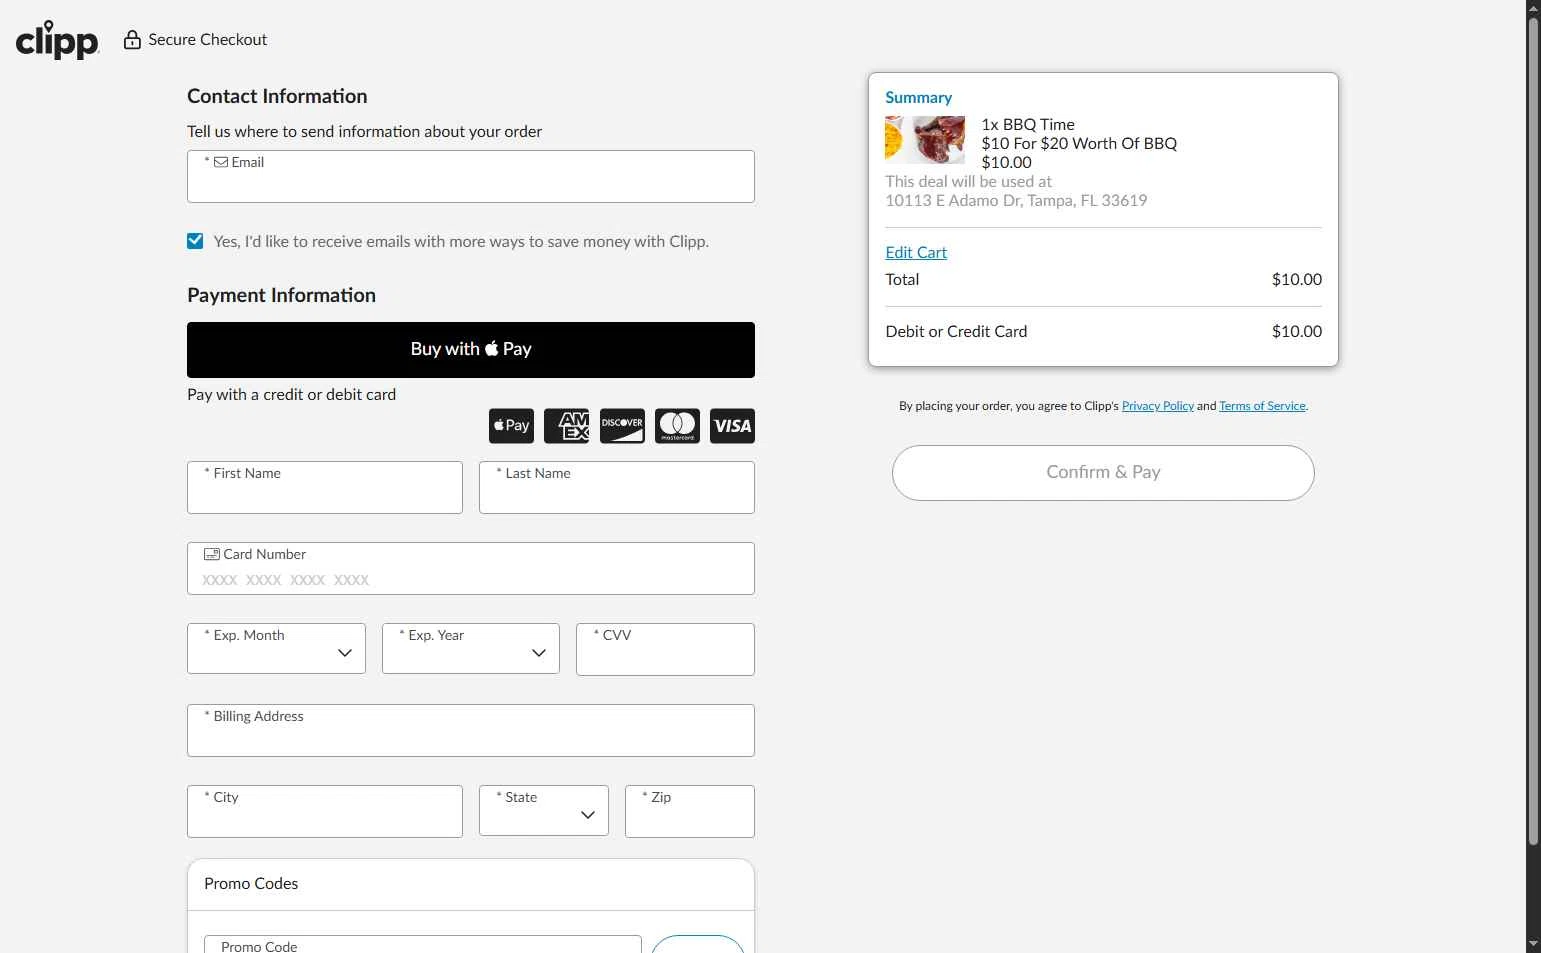Click the Secure Checkout lock icon

click(x=132, y=40)
